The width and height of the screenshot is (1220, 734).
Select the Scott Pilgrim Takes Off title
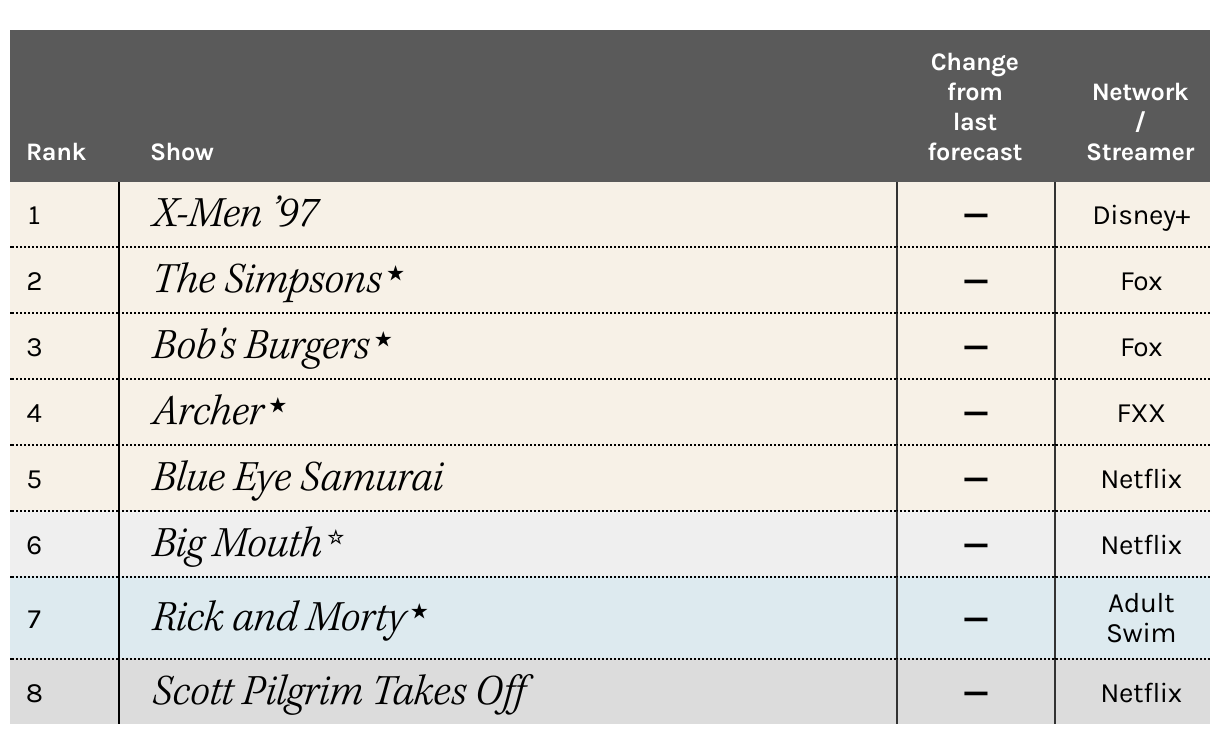[x=340, y=691]
